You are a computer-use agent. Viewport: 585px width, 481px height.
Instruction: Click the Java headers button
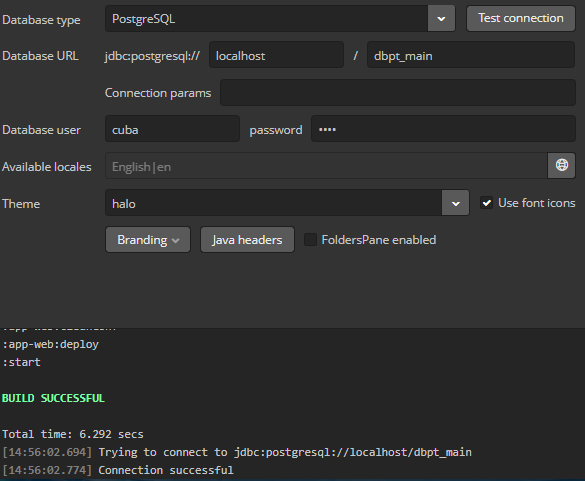[247, 240]
